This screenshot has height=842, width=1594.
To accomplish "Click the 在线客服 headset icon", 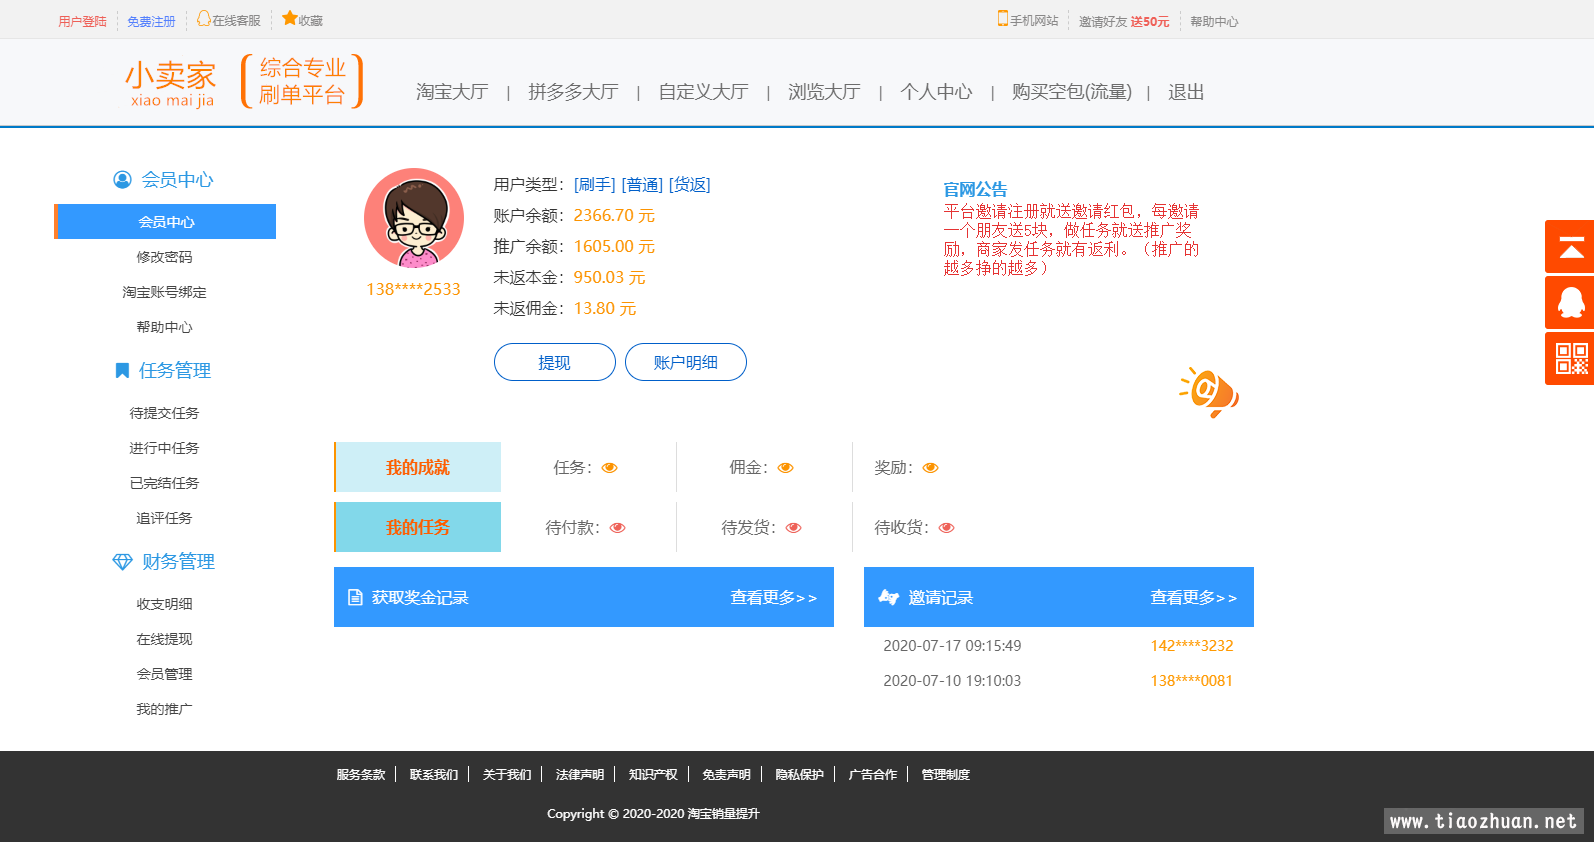I will point(204,19).
